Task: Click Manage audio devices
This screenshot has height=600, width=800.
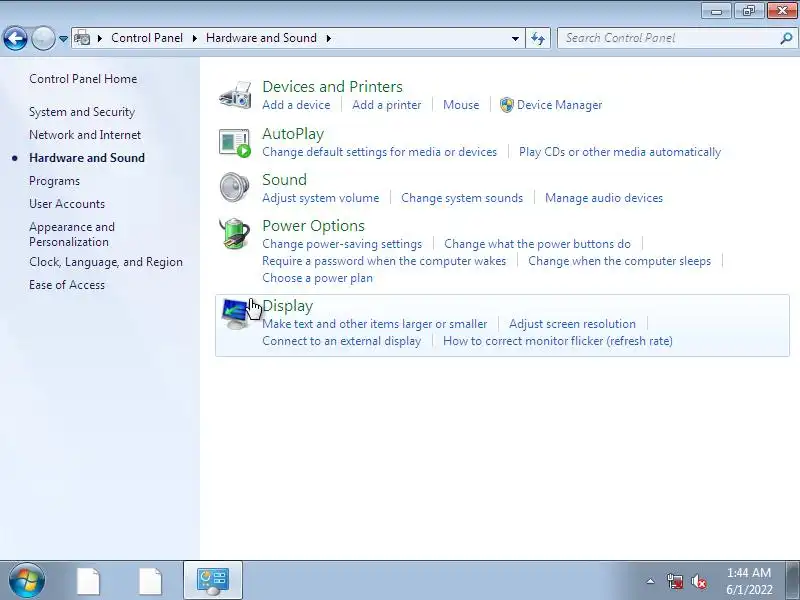Action: click(604, 198)
